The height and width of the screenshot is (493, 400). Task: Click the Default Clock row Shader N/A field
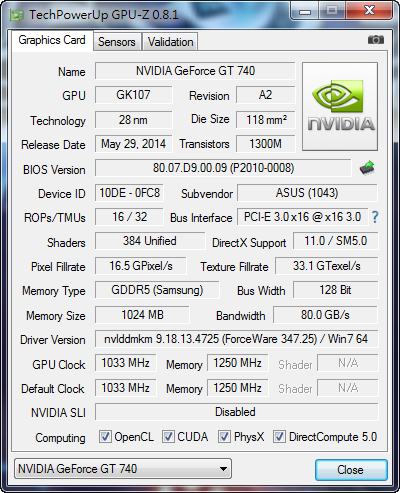point(348,388)
